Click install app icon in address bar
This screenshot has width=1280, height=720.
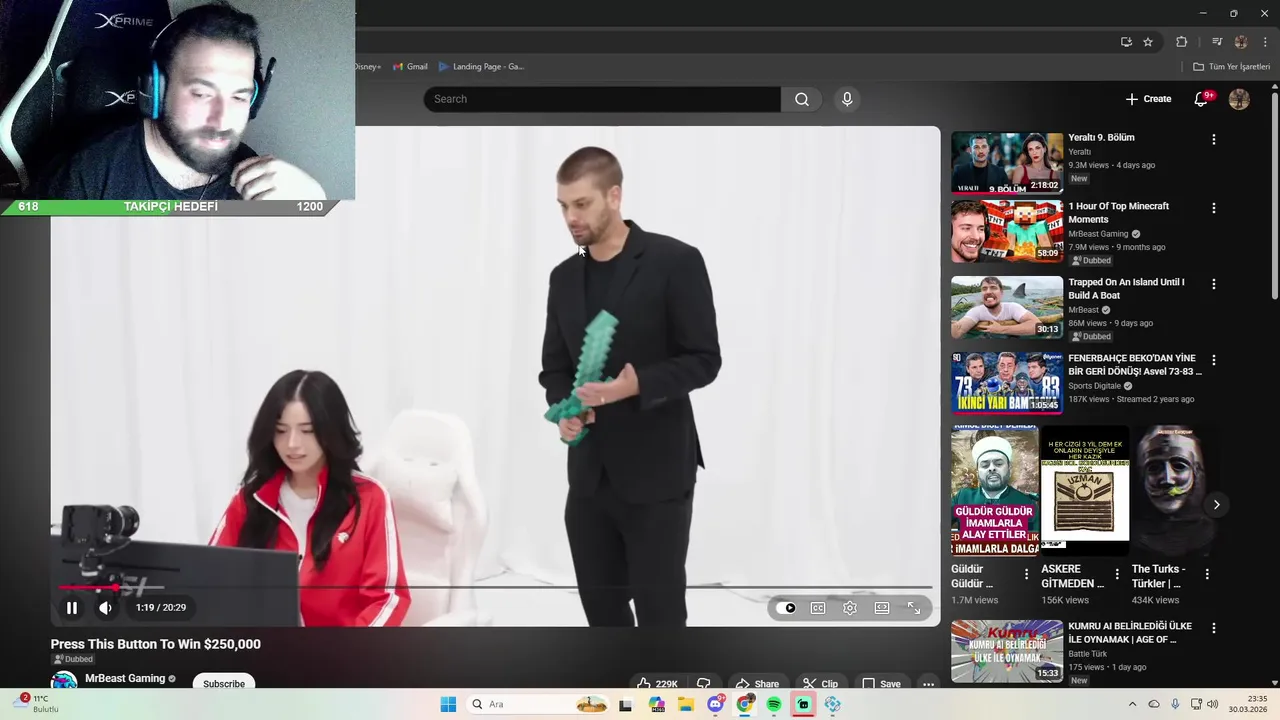point(1126,42)
